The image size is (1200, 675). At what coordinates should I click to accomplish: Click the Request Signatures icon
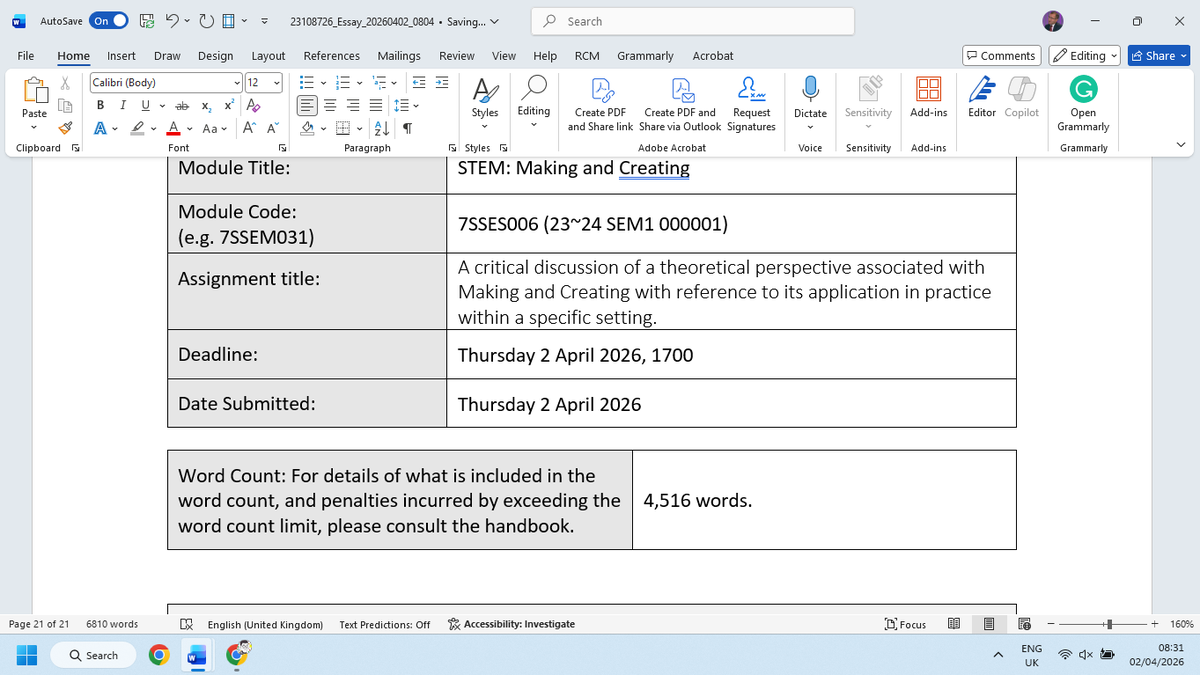click(751, 106)
